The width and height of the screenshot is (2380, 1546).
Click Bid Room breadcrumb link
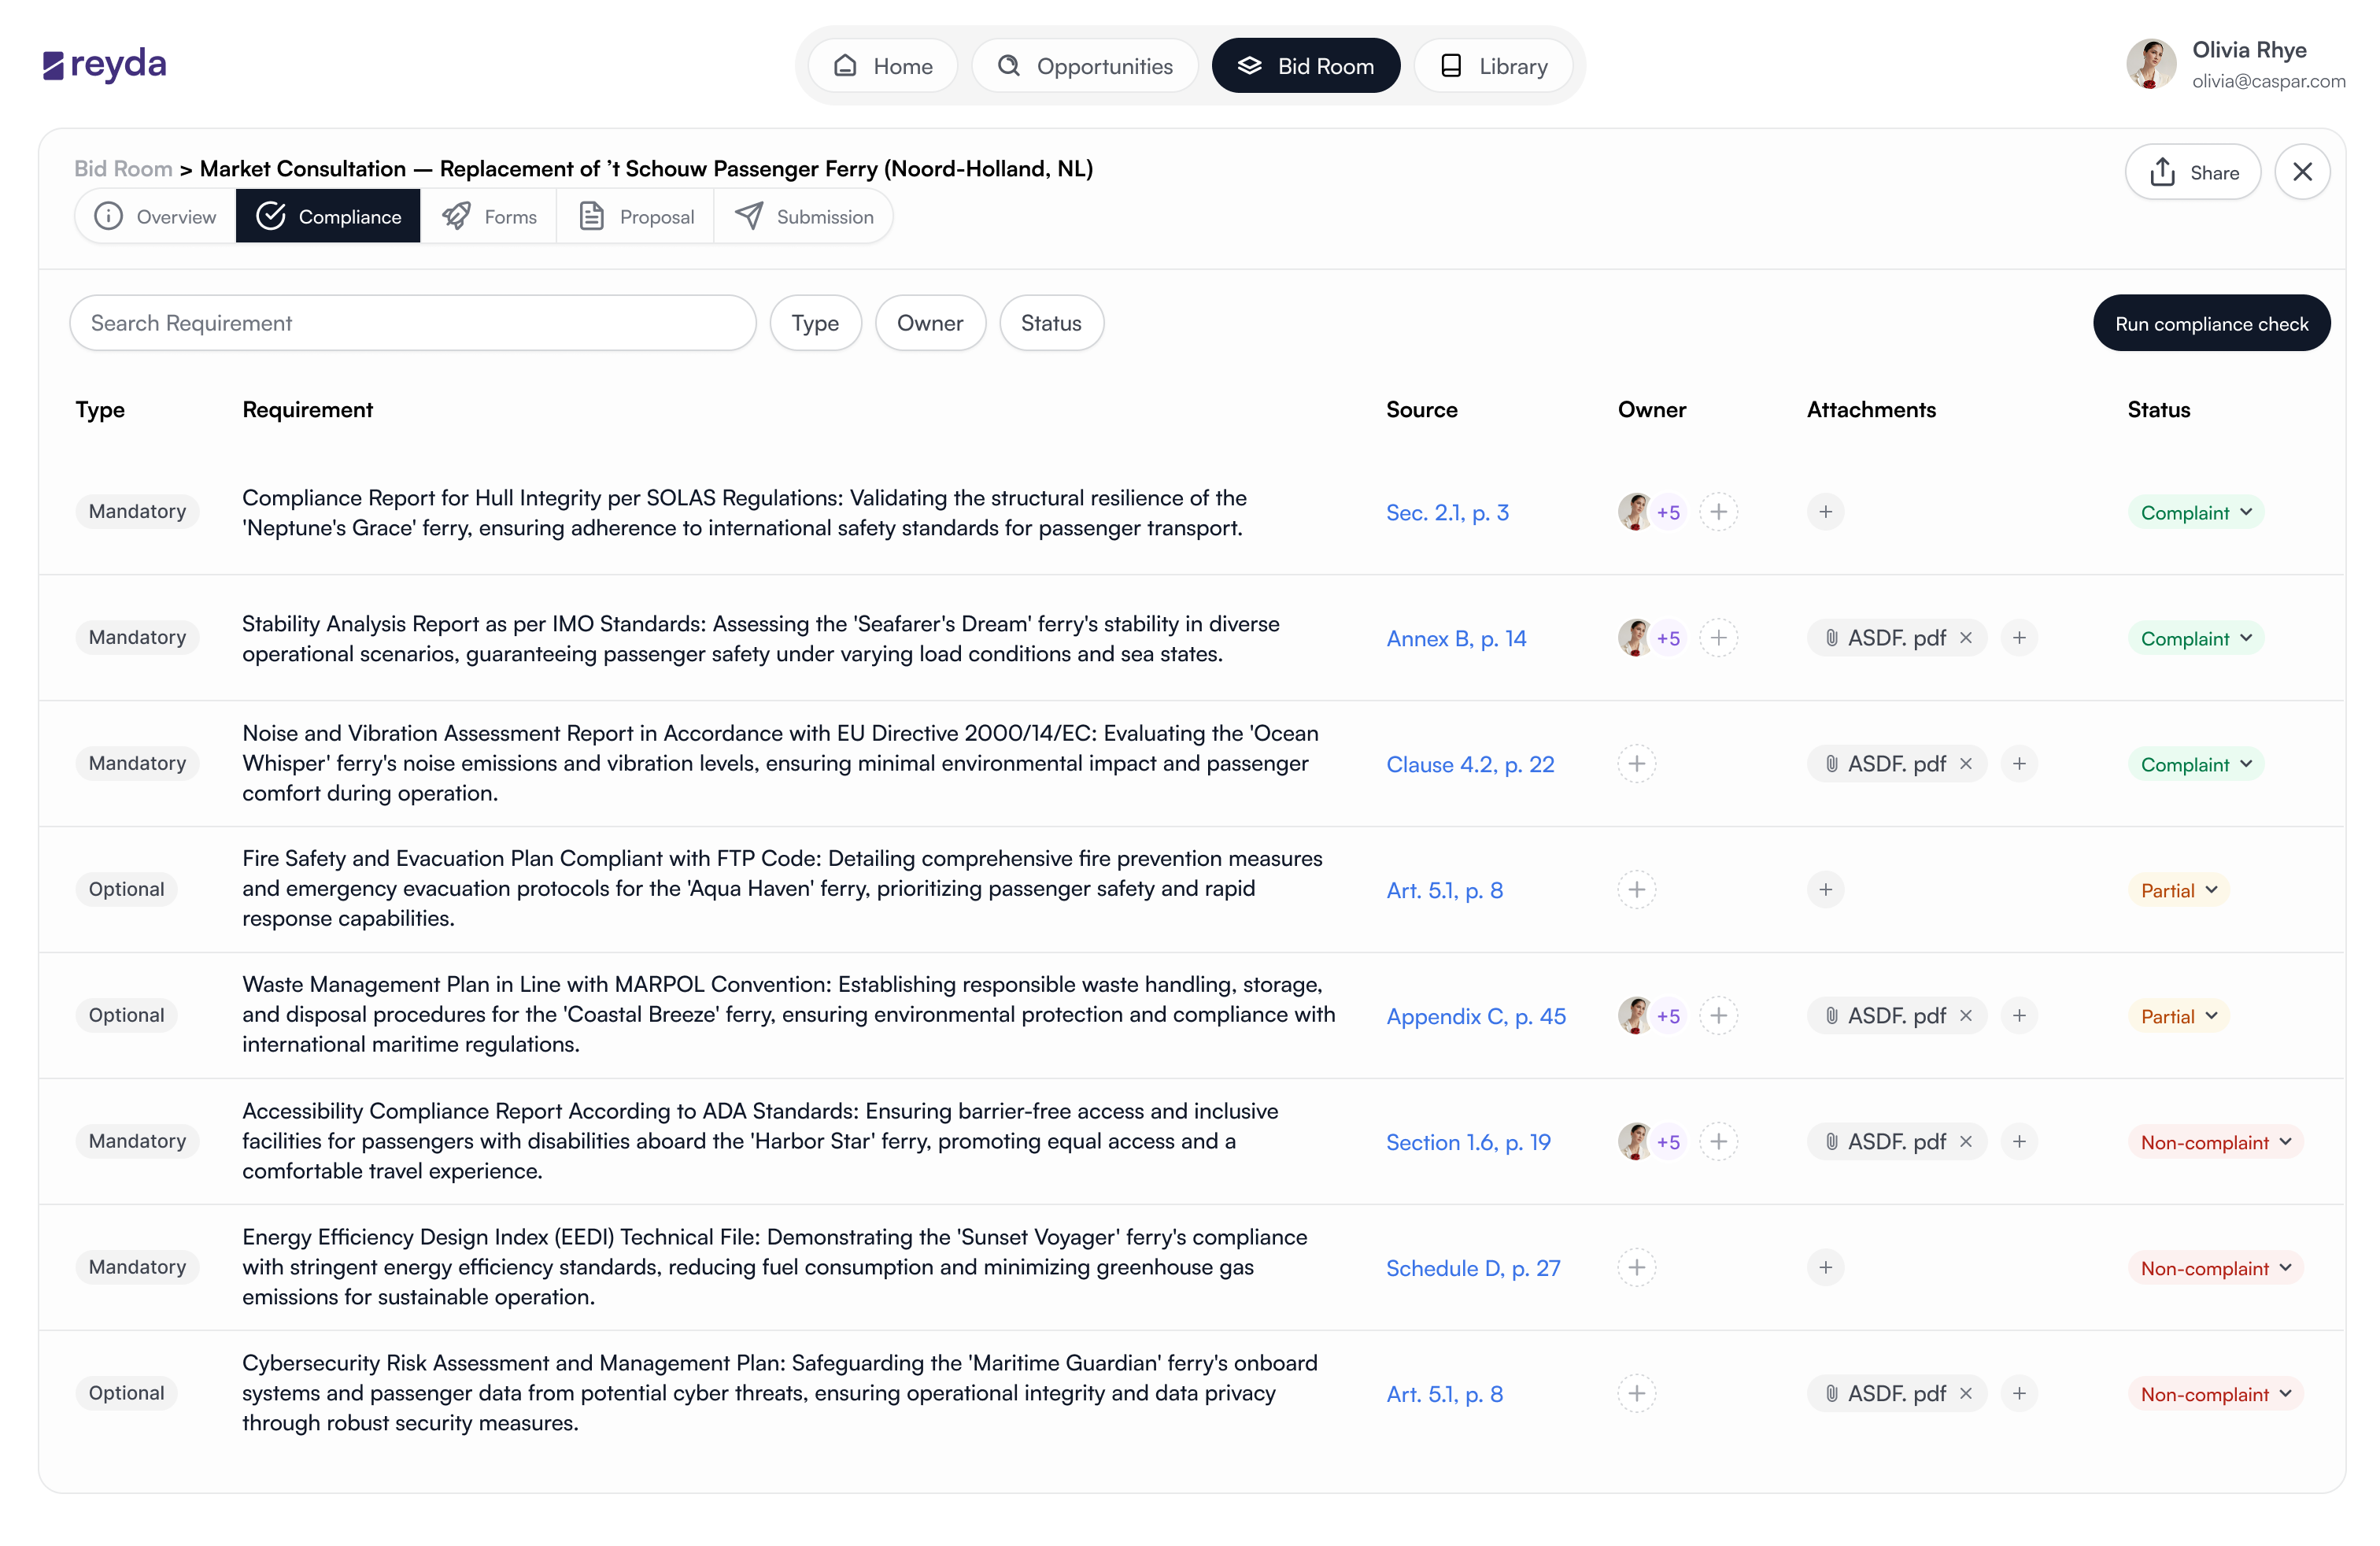pos(123,169)
